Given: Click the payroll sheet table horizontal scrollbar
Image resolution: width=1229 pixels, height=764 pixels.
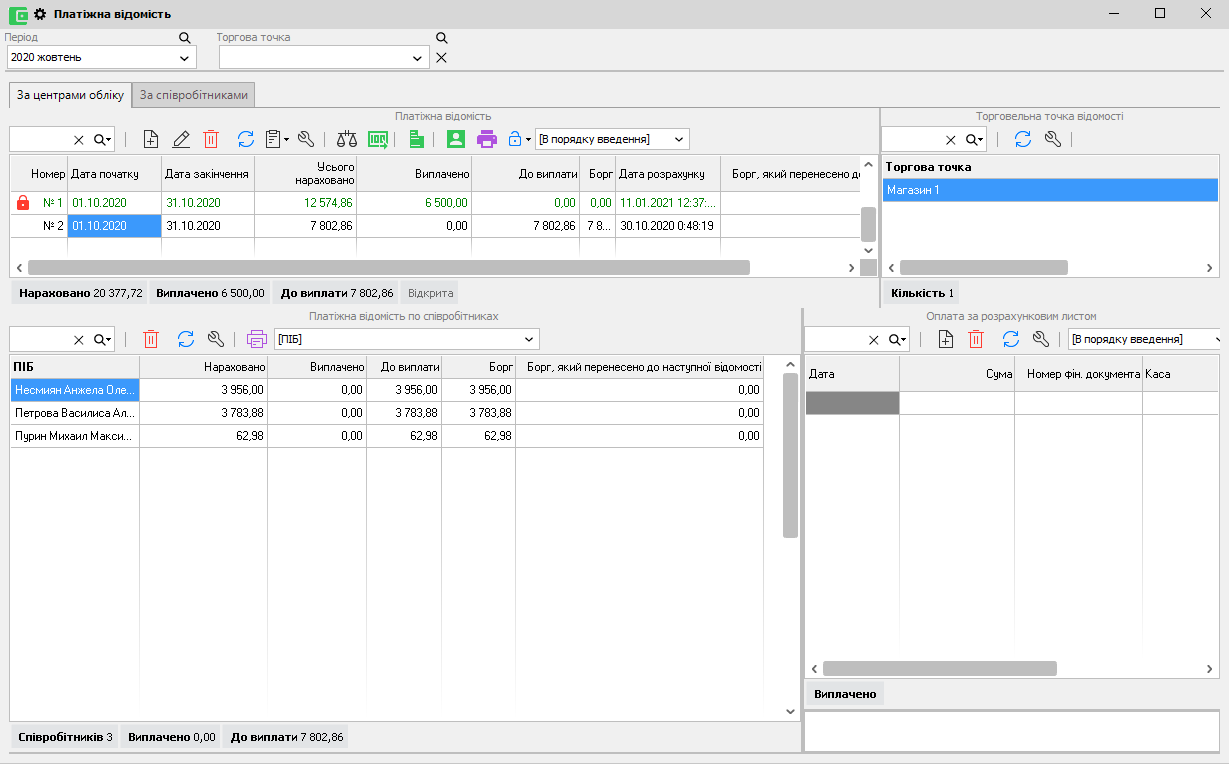Looking at the screenshot, I should pyautogui.click(x=388, y=268).
